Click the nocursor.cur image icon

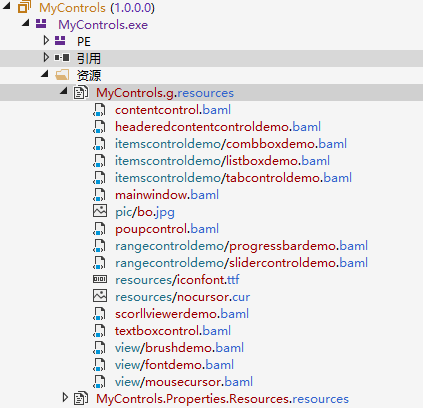pos(100,296)
